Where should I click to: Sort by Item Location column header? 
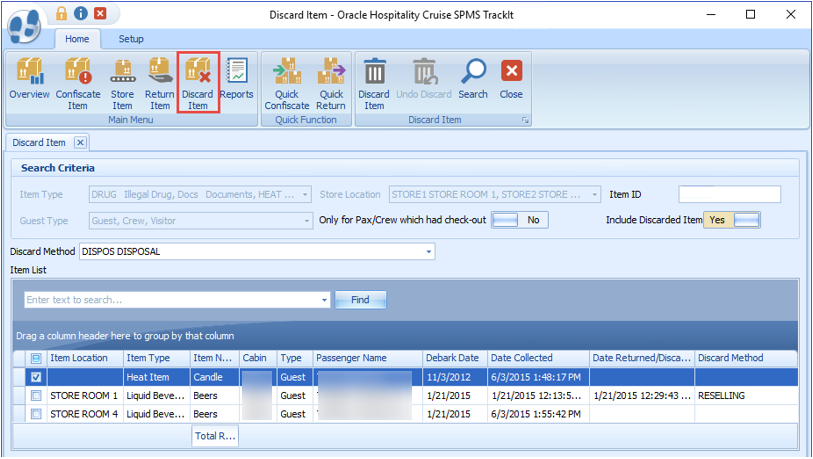pos(85,358)
